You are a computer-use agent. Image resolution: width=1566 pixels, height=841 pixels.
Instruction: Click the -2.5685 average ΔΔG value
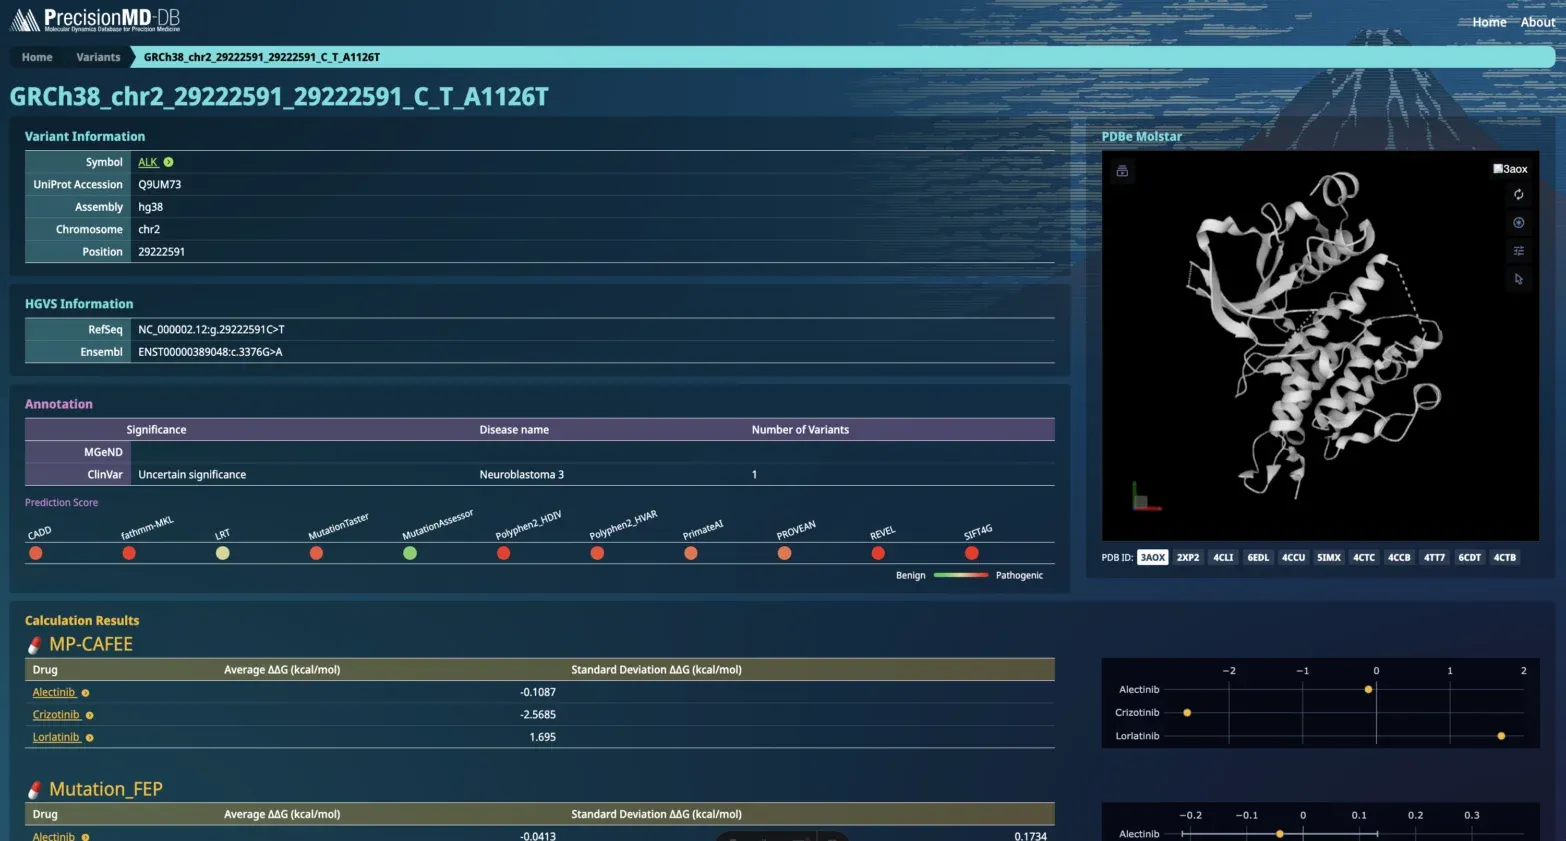(538, 715)
